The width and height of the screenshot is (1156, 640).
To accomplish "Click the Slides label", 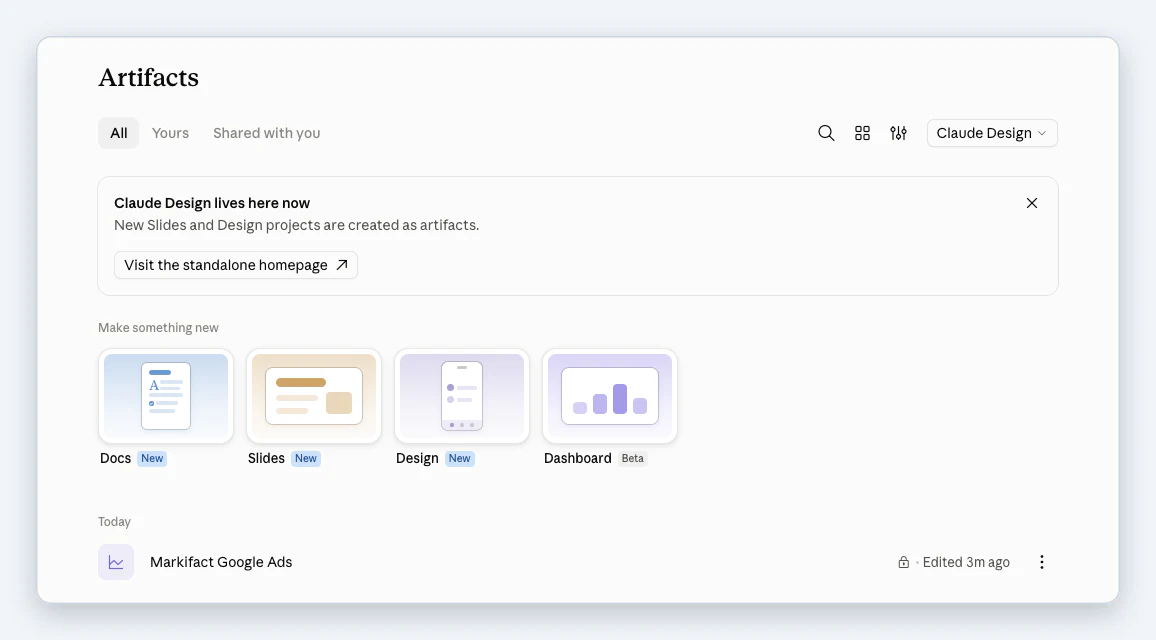I will [266, 458].
